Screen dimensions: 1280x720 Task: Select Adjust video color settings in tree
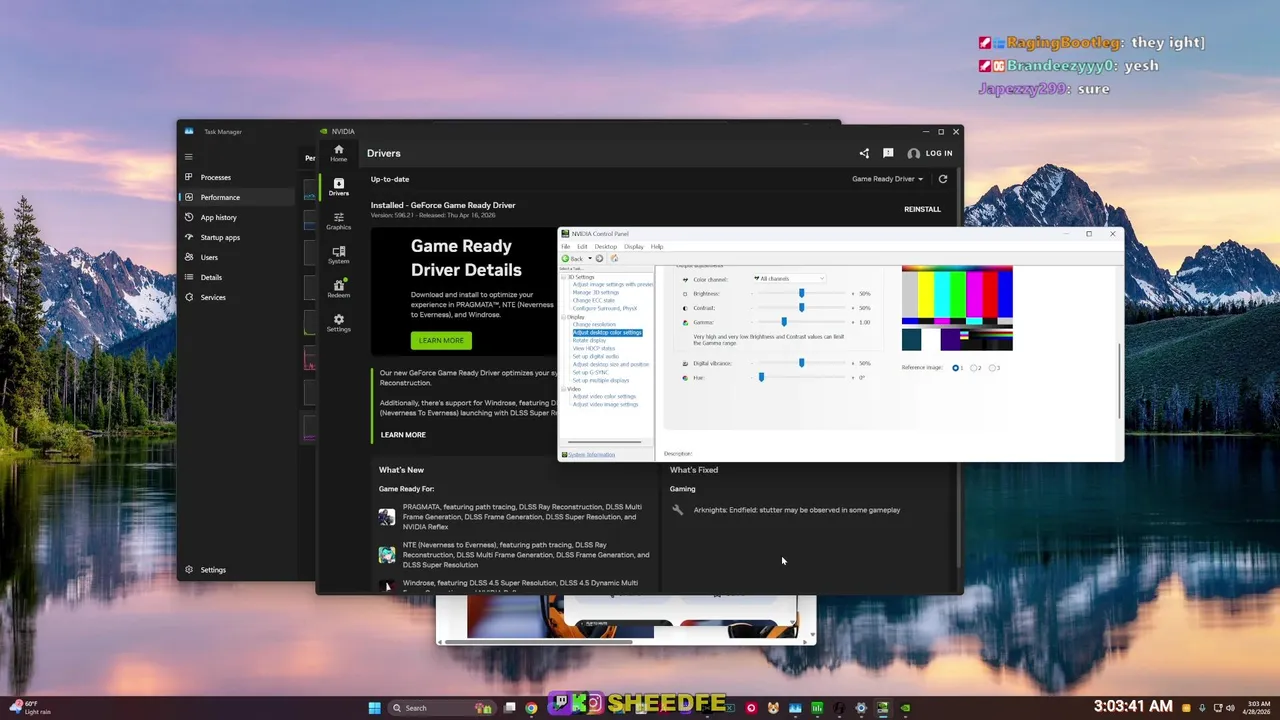pyautogui.click(x=604, y=397)
